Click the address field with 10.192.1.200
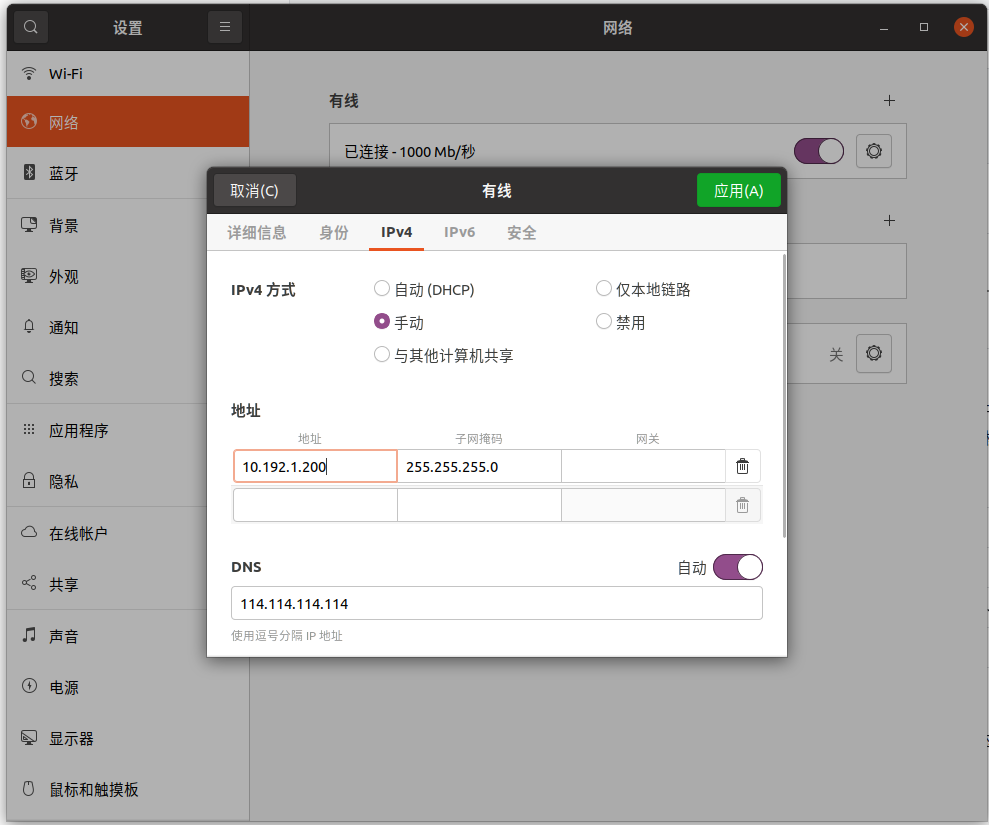 [315, 466]
